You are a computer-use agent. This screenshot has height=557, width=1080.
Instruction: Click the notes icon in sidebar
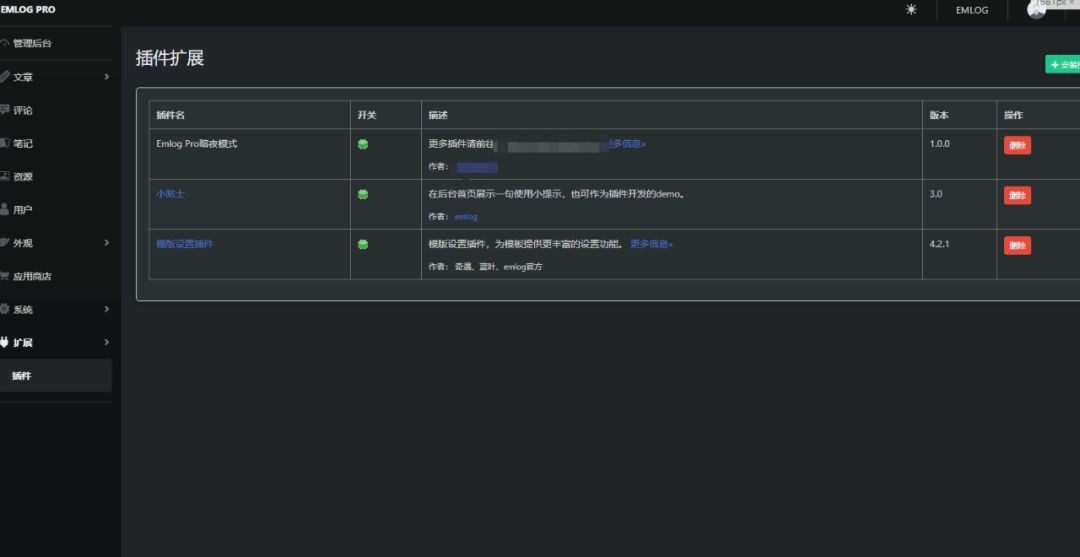[5, 143]
